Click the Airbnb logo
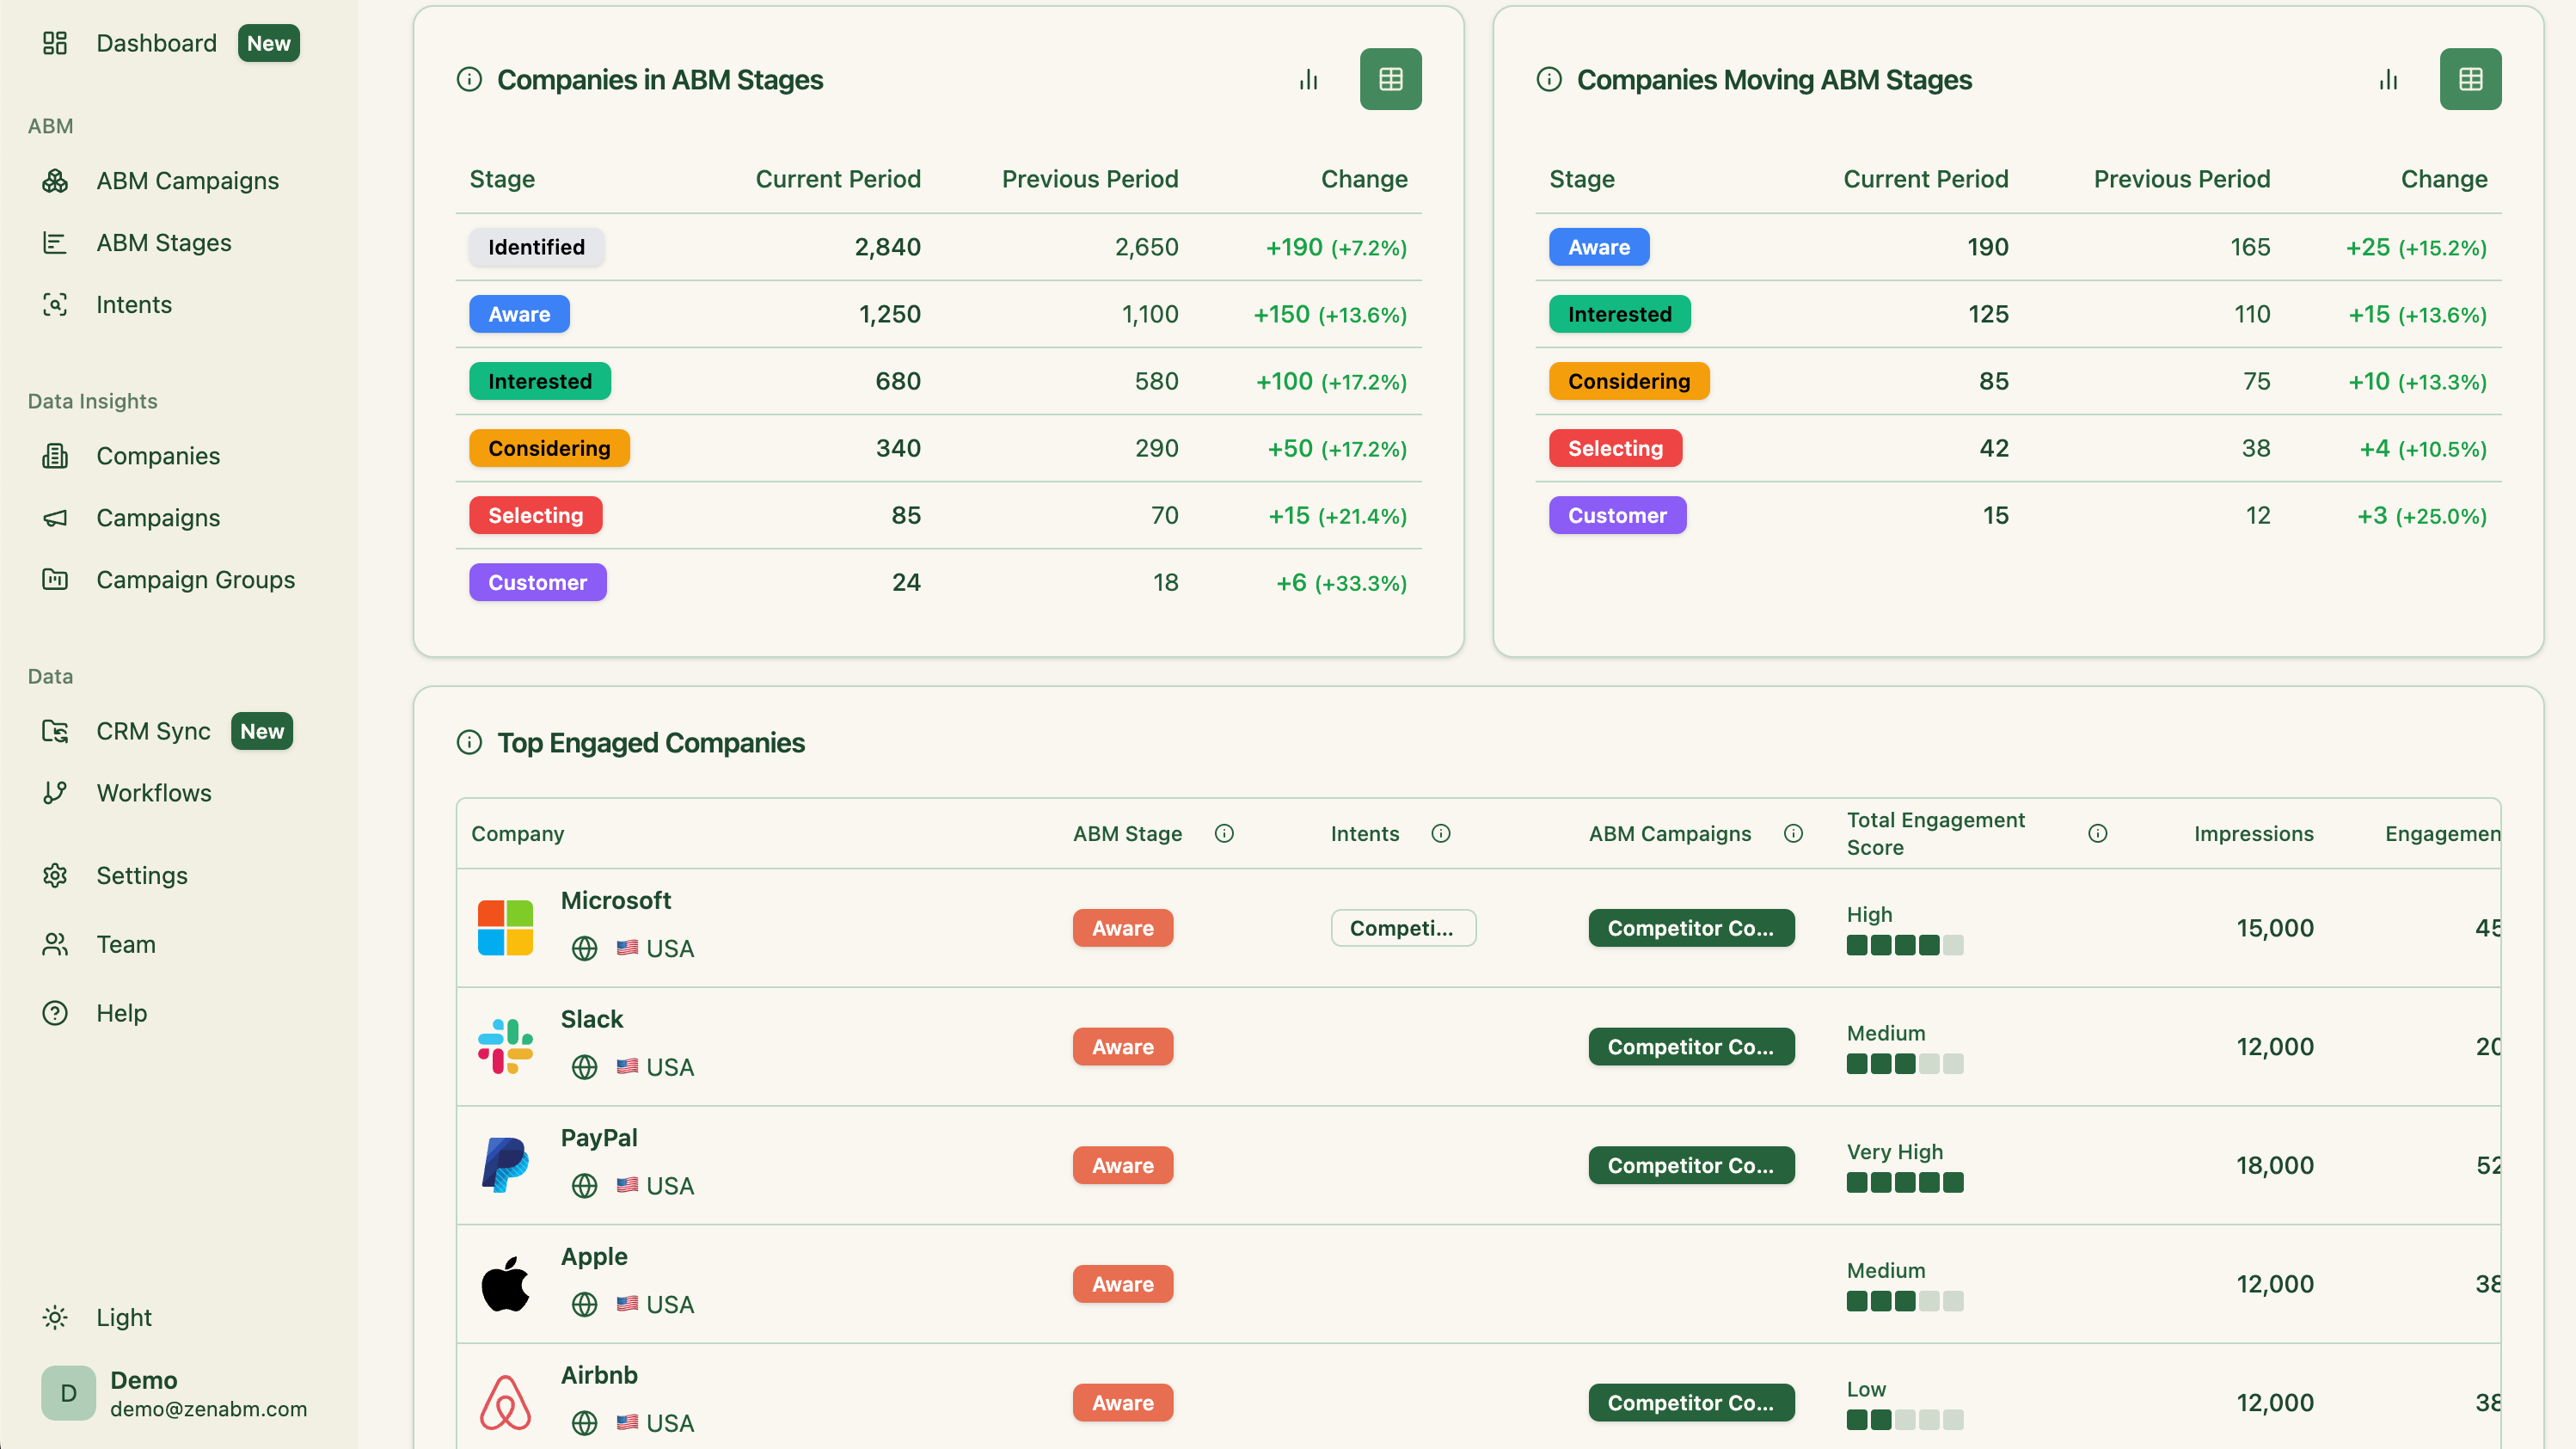2576x1449 pixels. coord(505,1403)
